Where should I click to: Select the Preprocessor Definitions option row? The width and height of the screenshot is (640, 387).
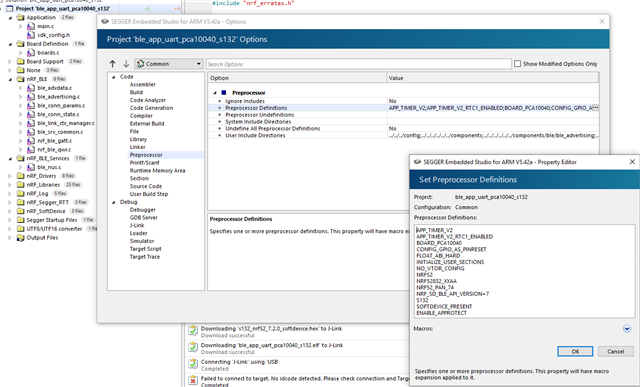(403, 108)
